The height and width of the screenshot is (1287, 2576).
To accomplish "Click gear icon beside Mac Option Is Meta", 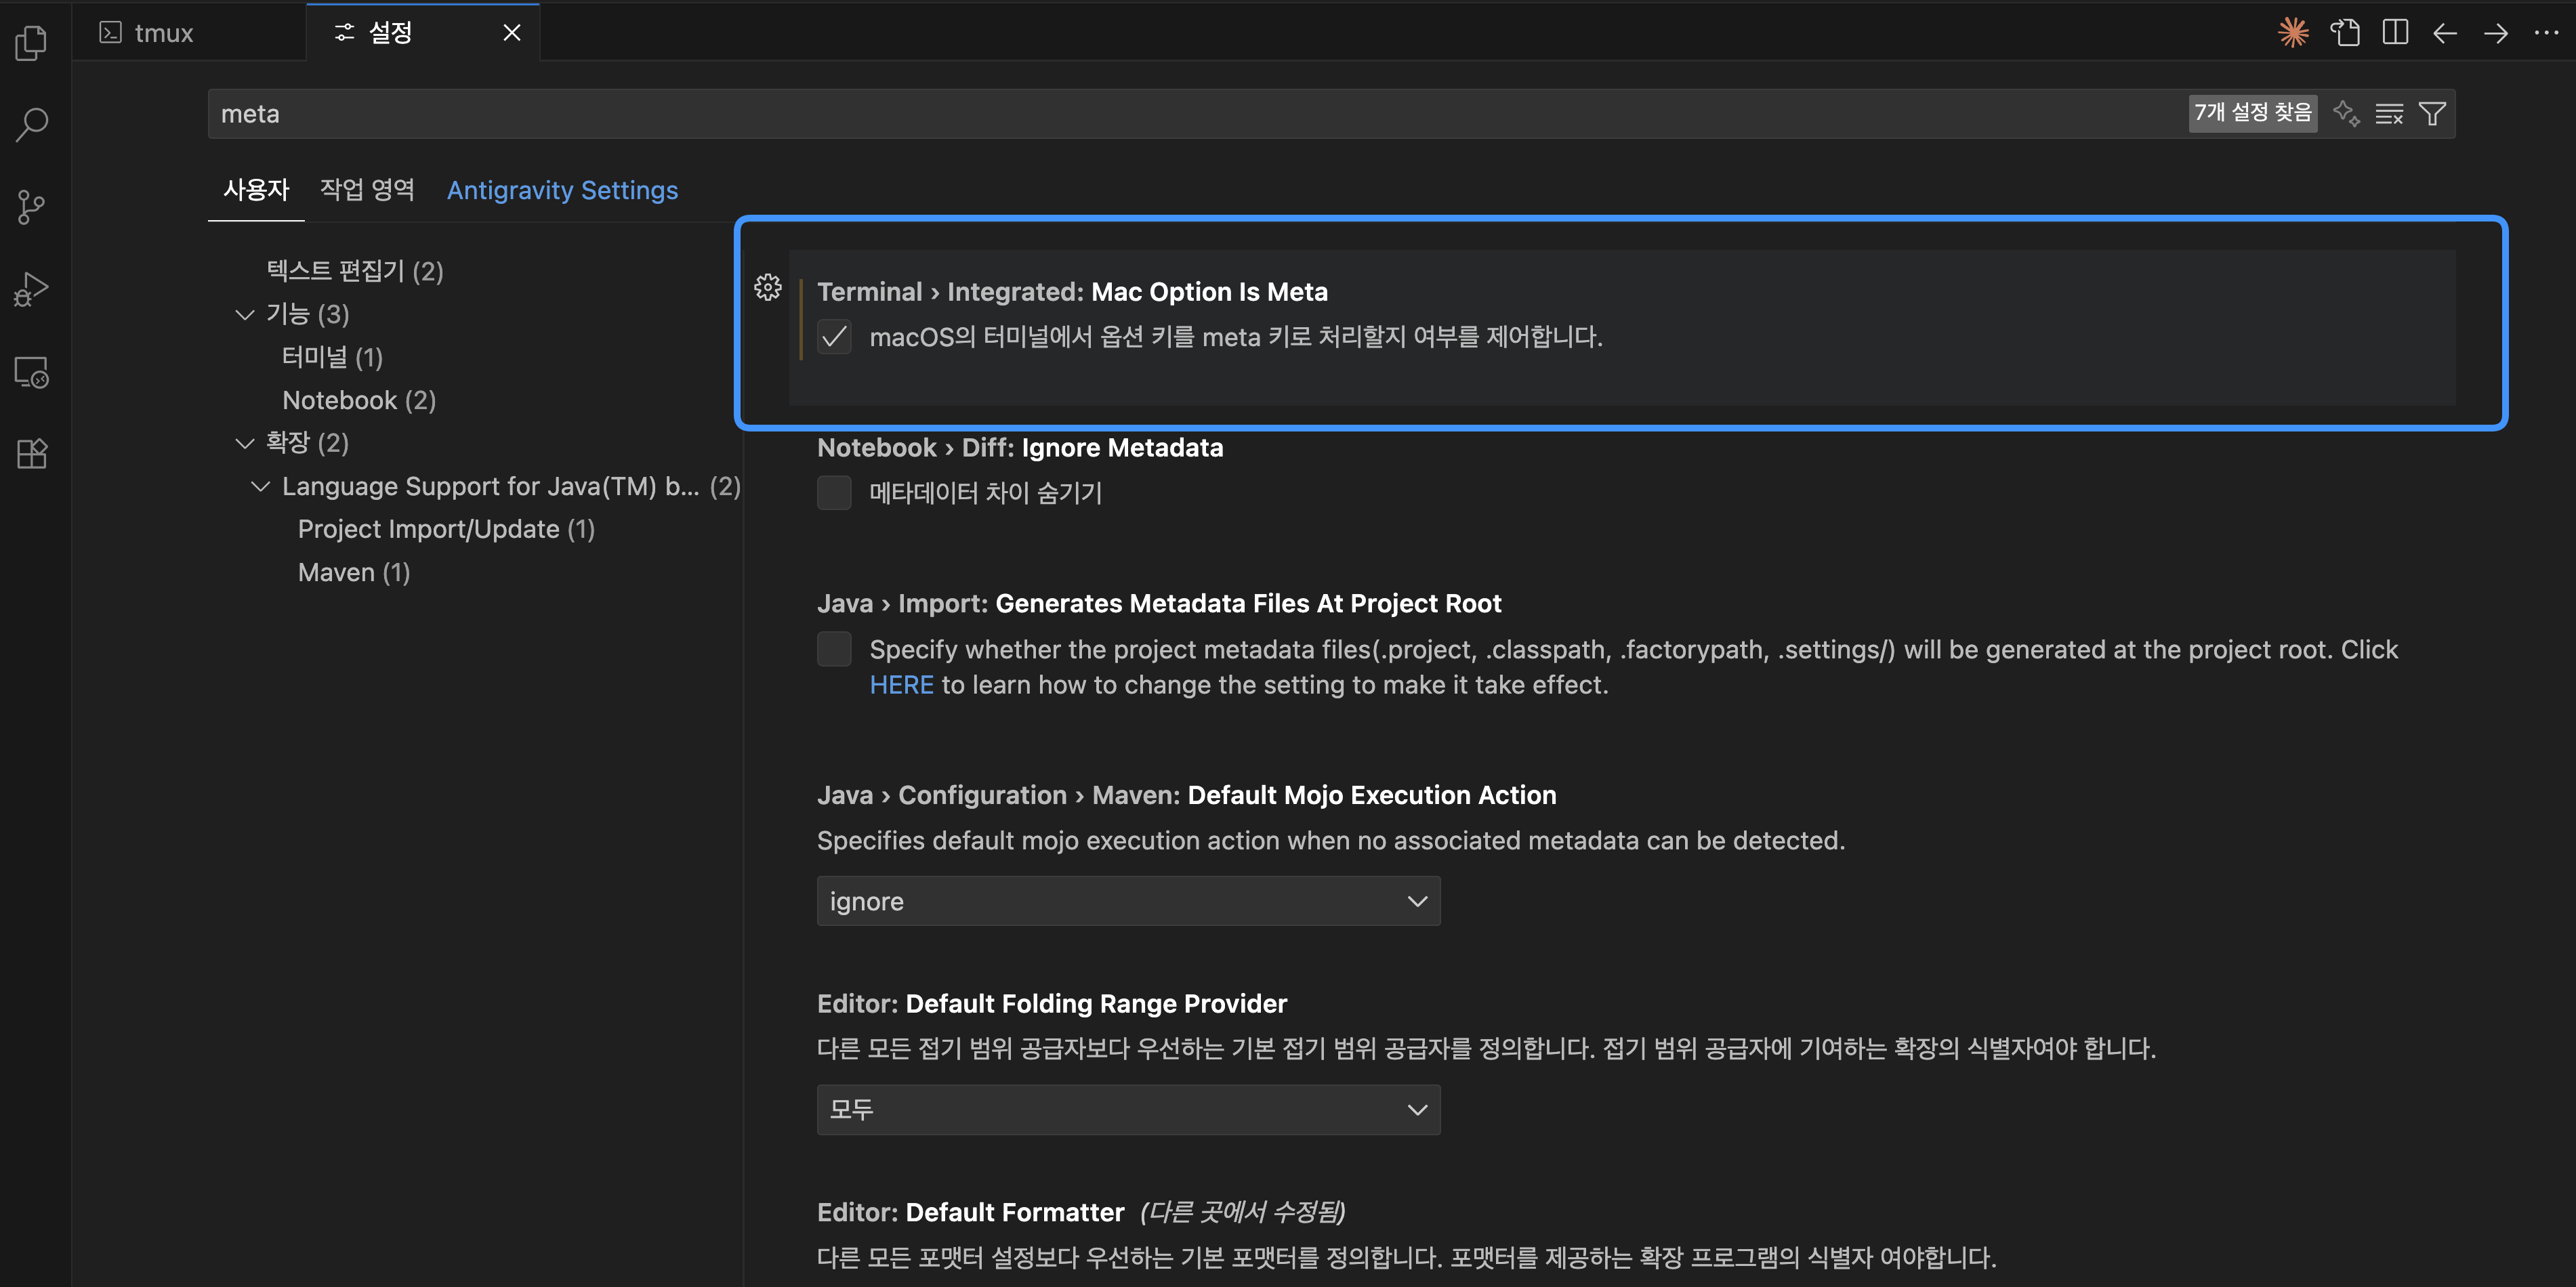I will (x=767, y=288).
